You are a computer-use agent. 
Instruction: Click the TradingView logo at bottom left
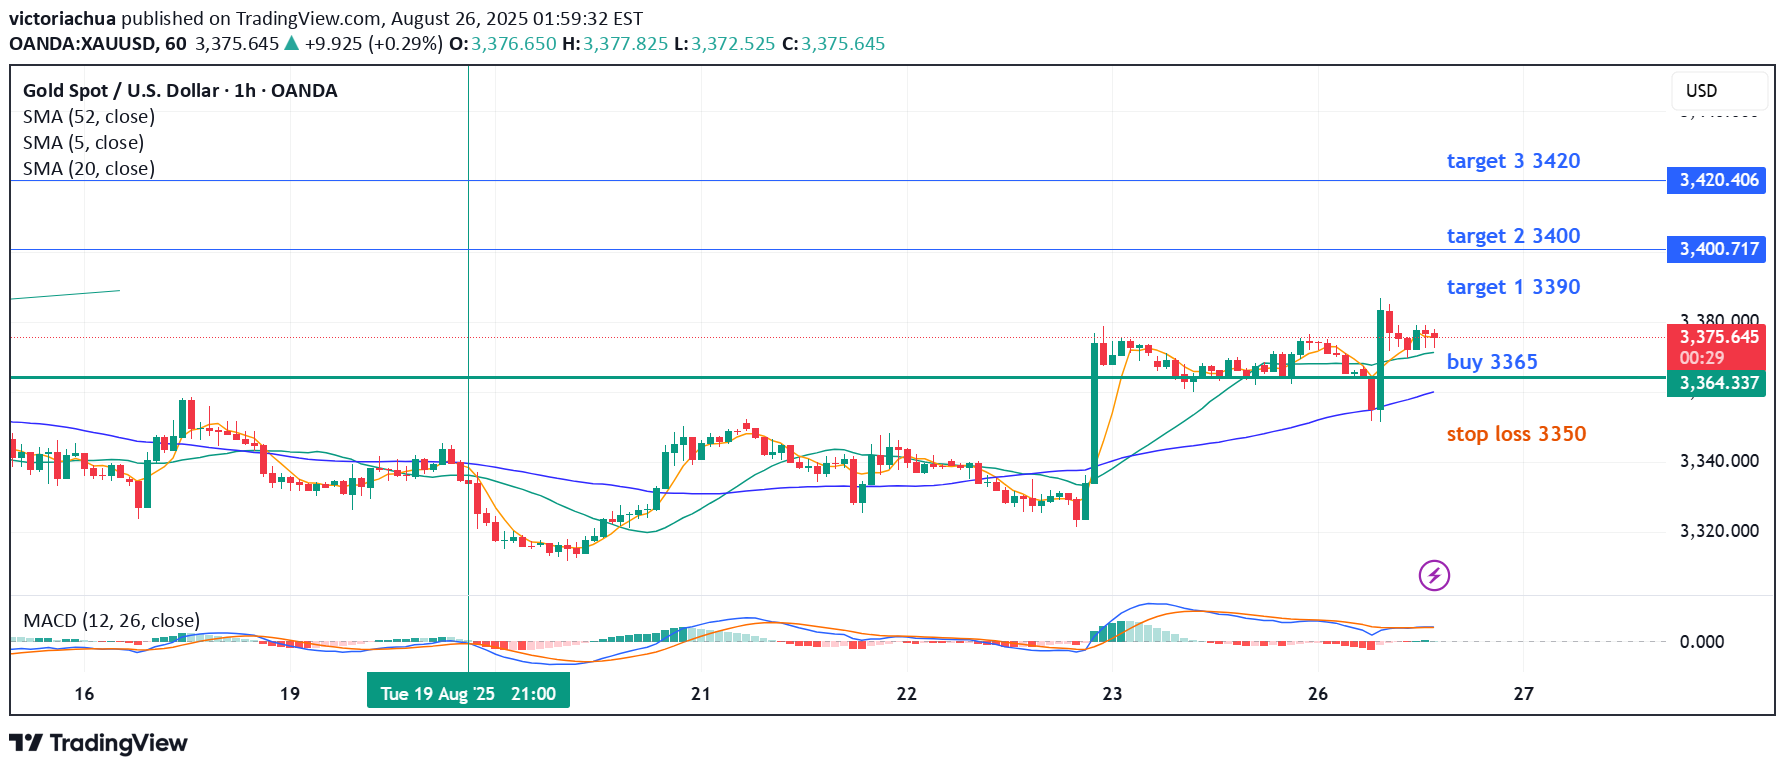[x=98, y=743]
